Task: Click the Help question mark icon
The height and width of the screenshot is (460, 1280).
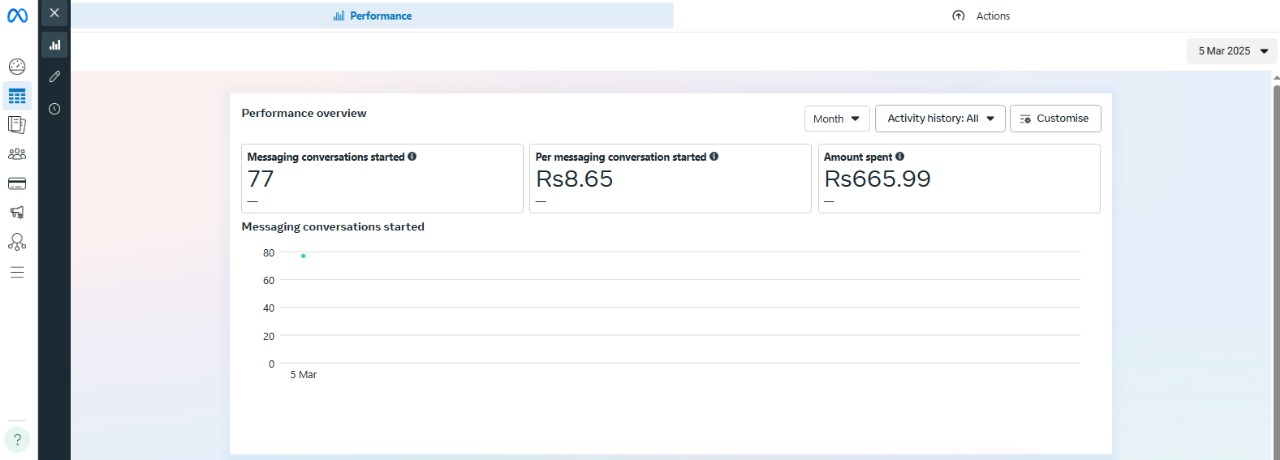Action: pos(17,439)
